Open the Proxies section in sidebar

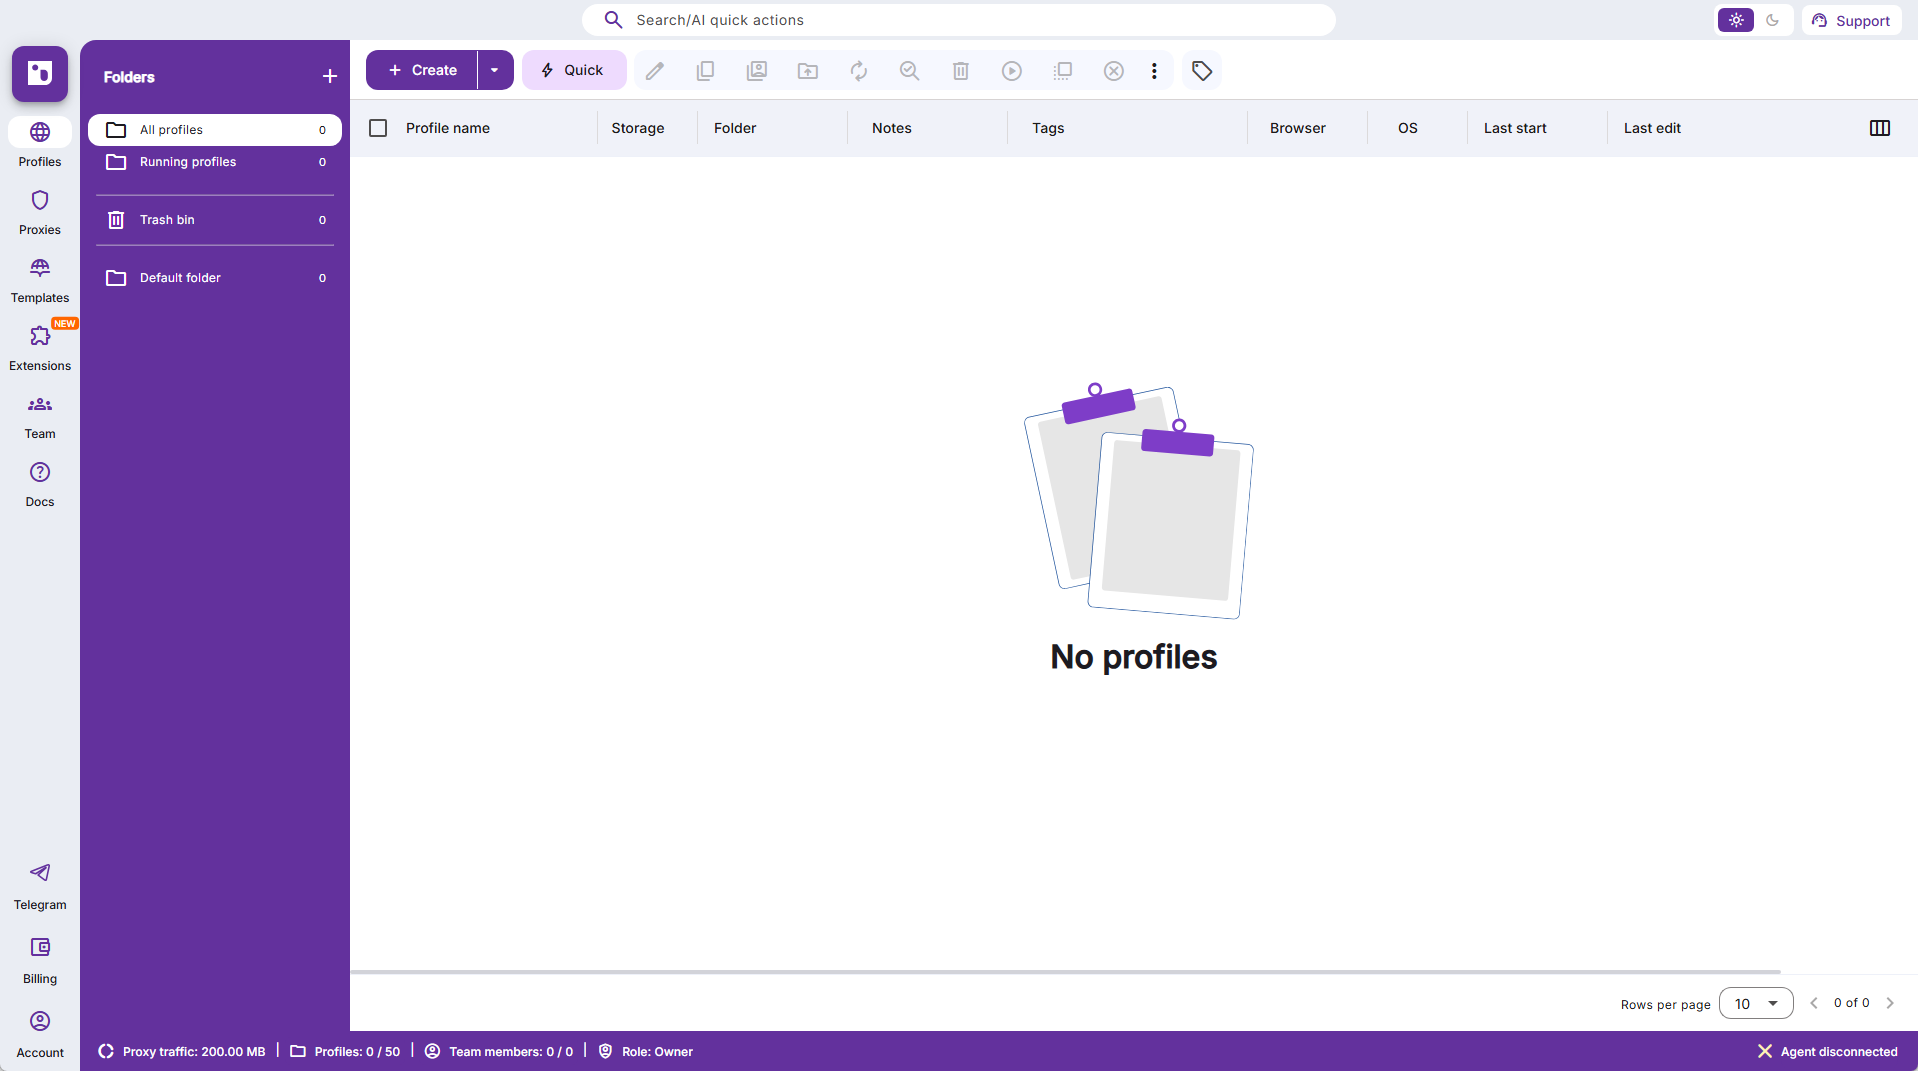click(x=40, y=213)
